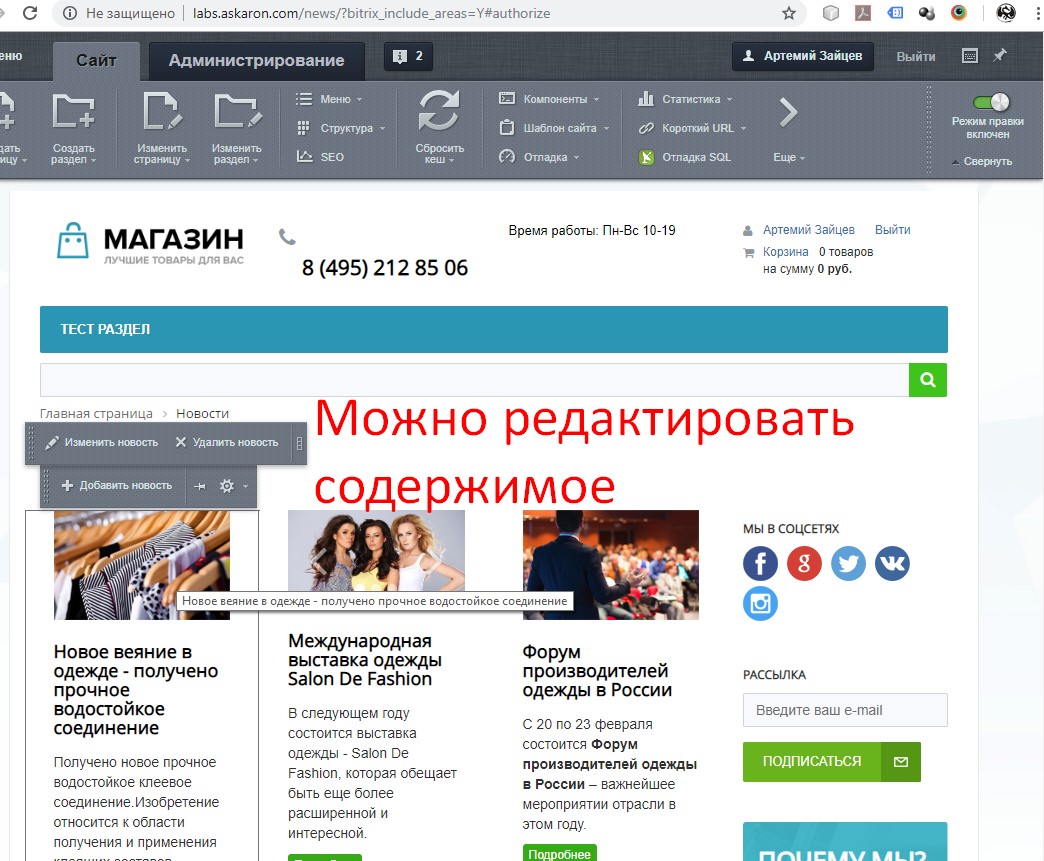Follow the Корзина link
The height and width of the screenshot is (861, 1044).
coord(785,252)
